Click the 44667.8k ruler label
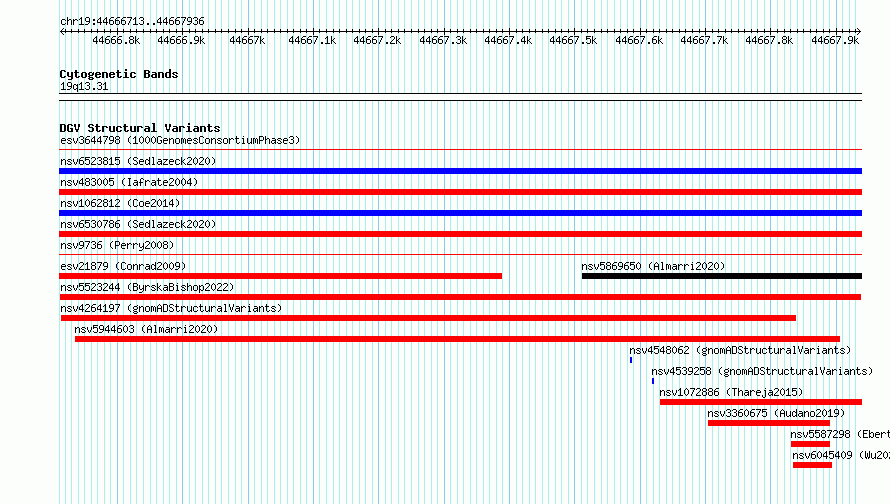This screenshot has height=504, width=890. click(770, 40)
